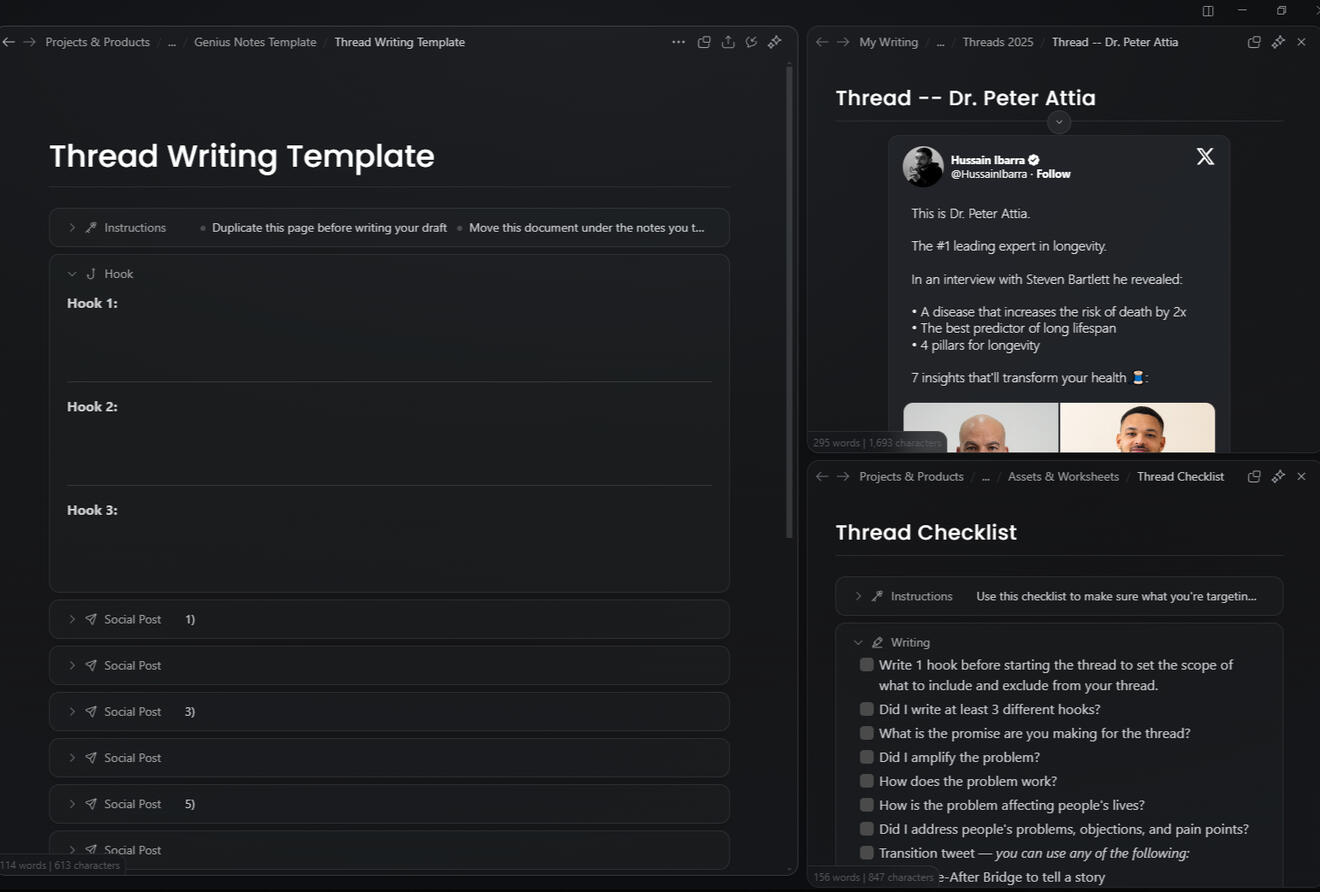This screenshot has width=1320, height=892.
Task: Go forward in the left Thread Writing Template pane
Action: tap(29, 42)
